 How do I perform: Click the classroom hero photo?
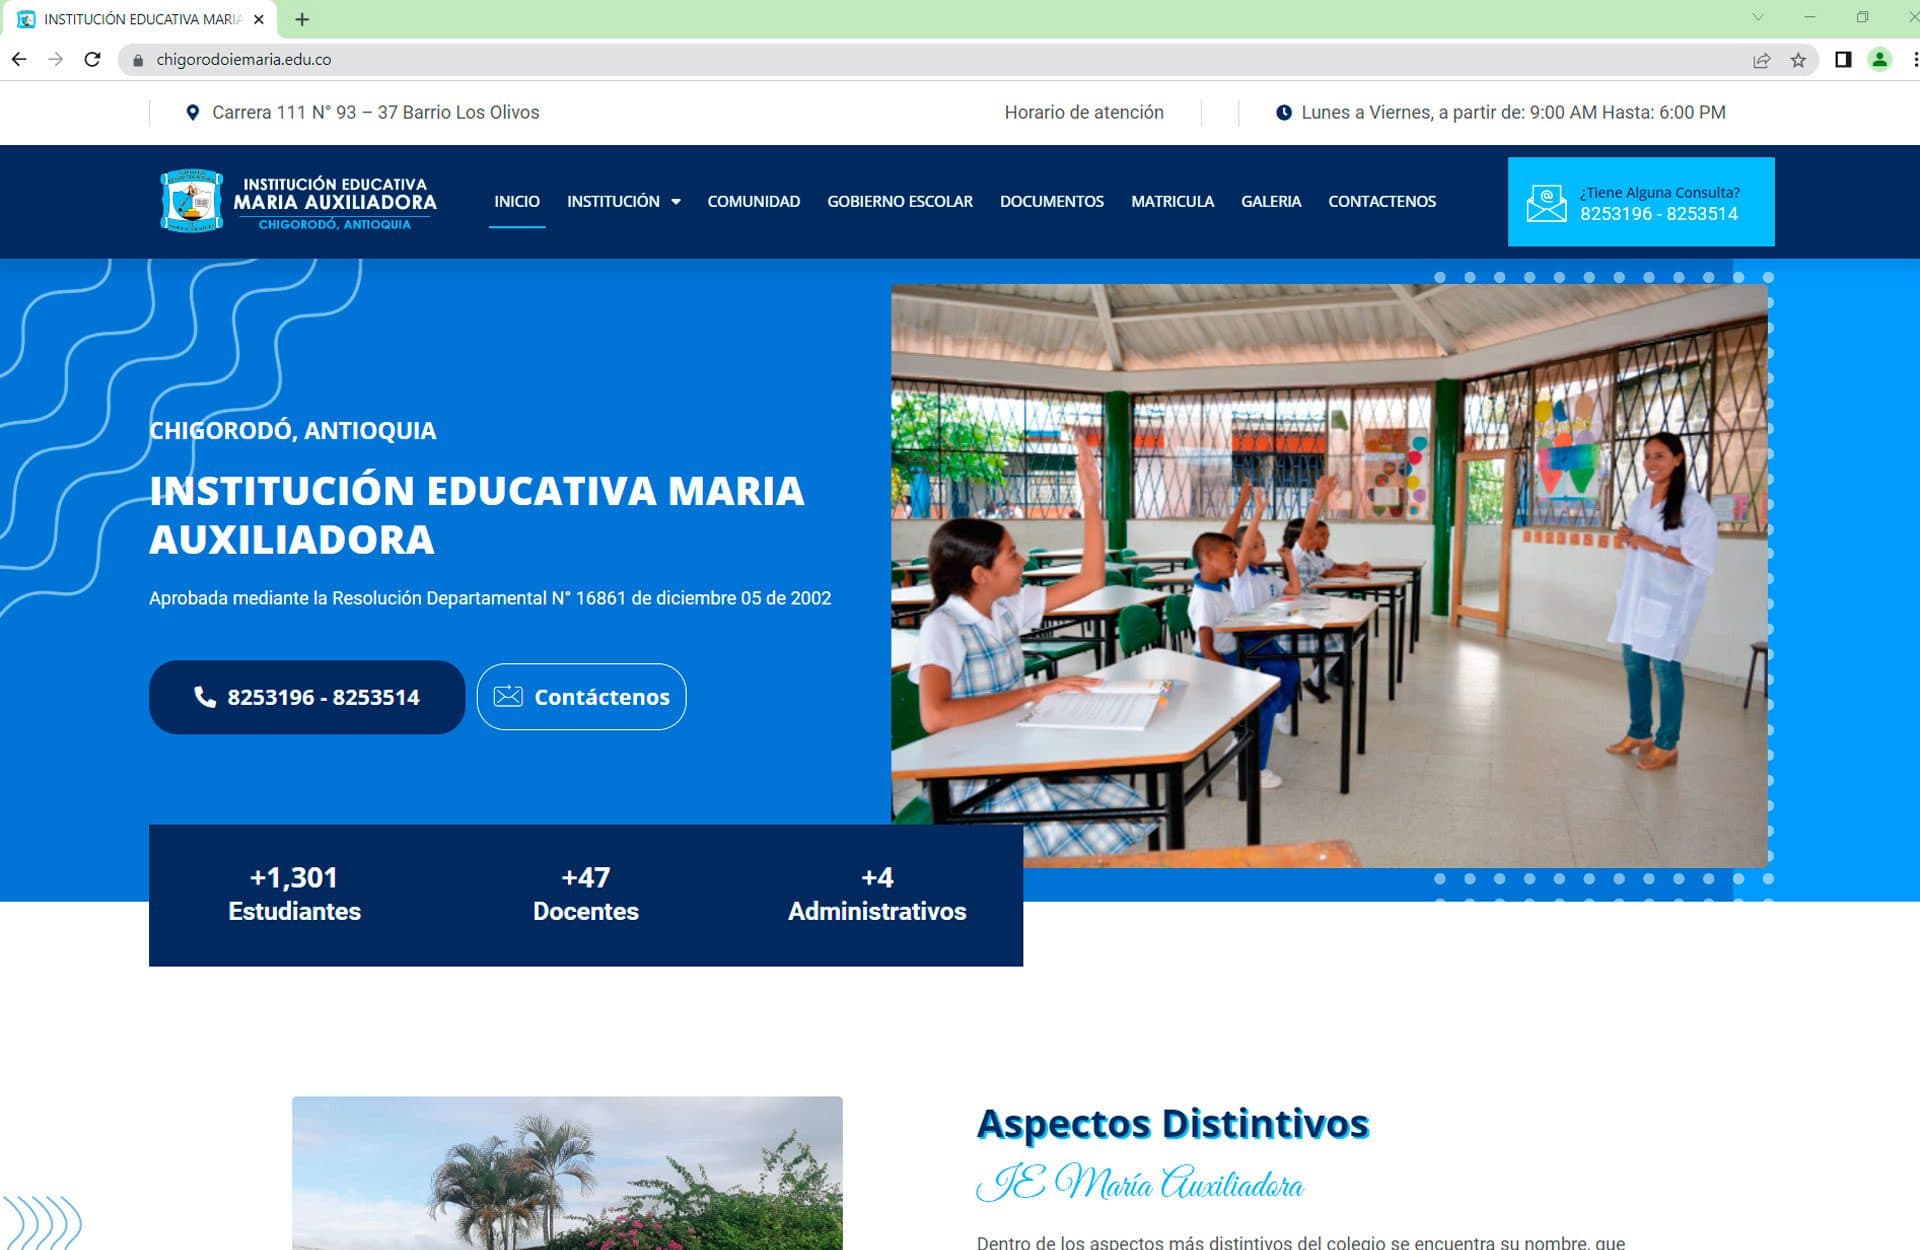point(1329,575)
